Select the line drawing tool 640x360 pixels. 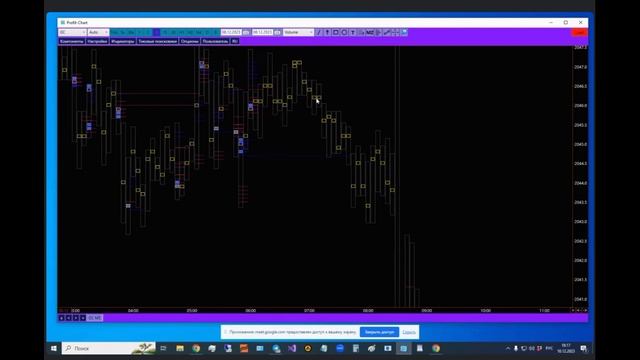[x=319, y=32]
